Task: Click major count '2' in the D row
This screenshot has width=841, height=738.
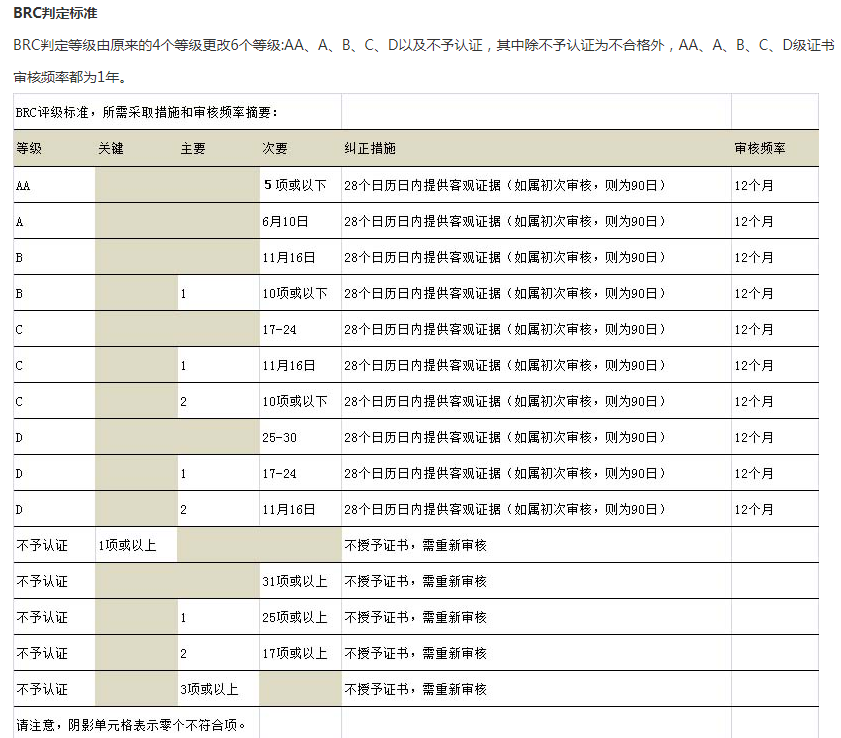Action: 183,510
